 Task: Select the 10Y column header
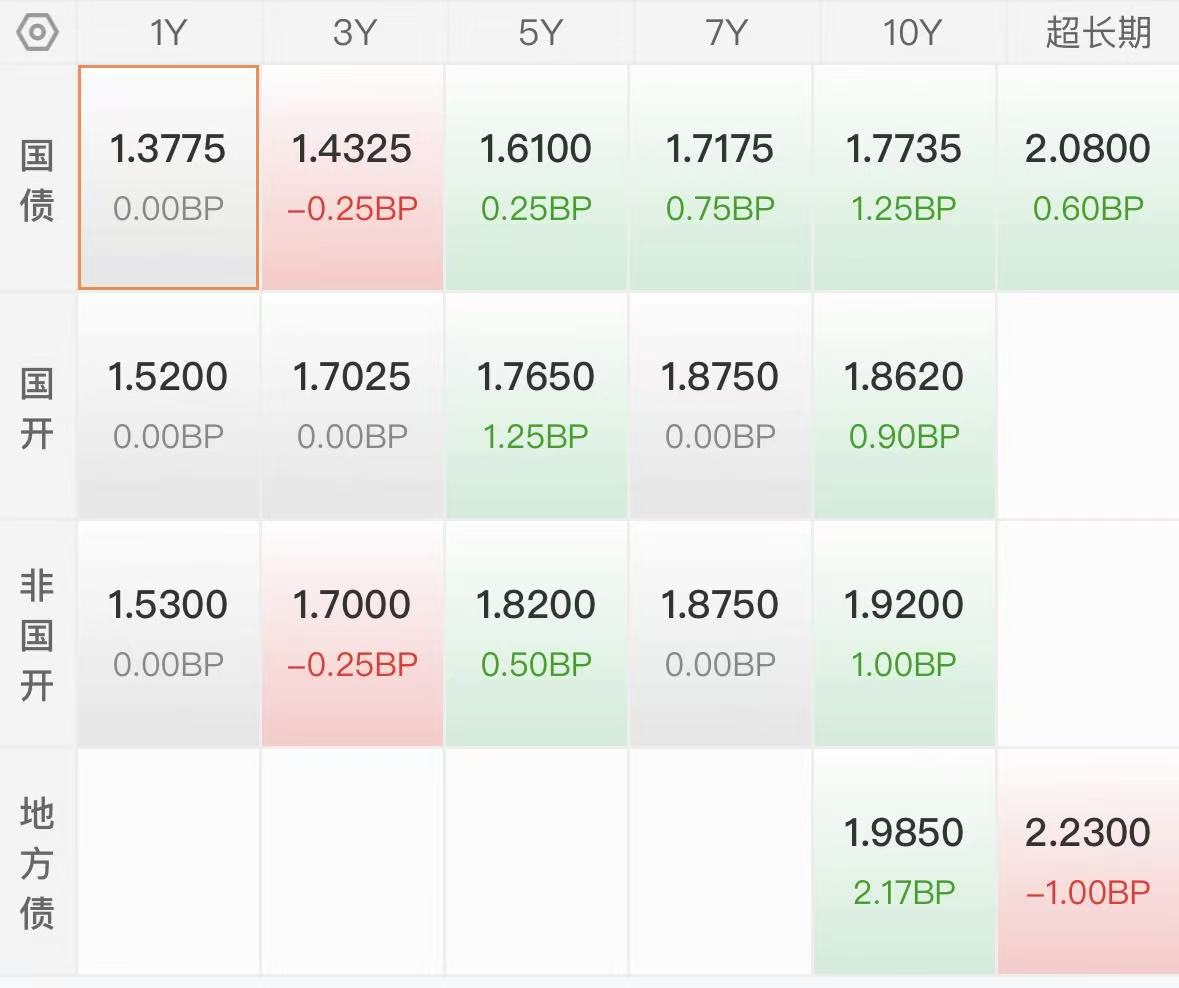click(910, 32)
